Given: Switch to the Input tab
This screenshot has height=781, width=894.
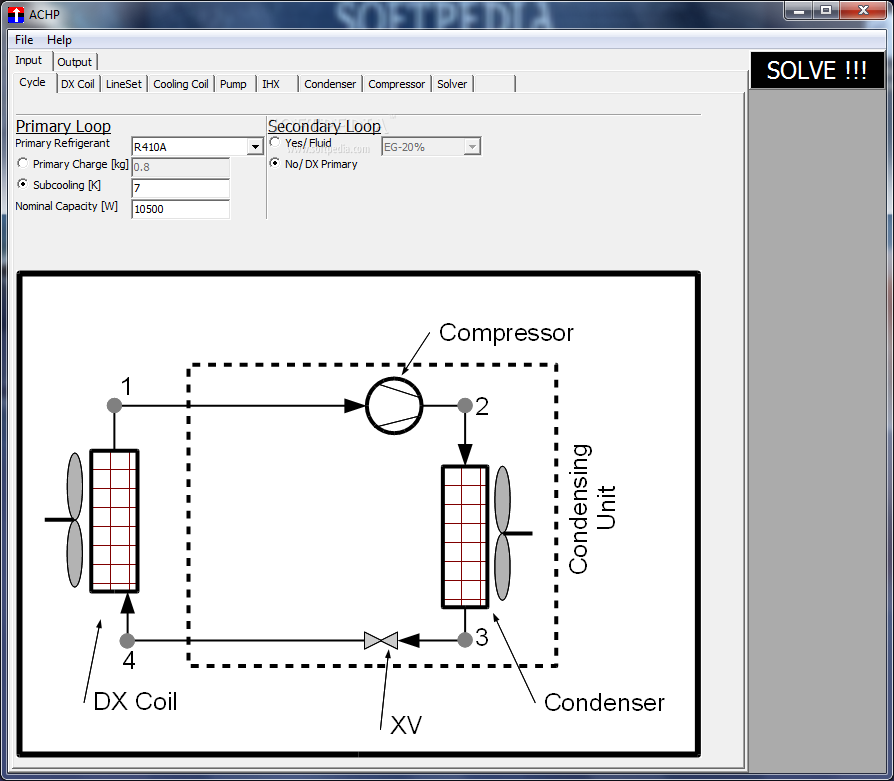Looking at the screenshot, I should [29, 60].
